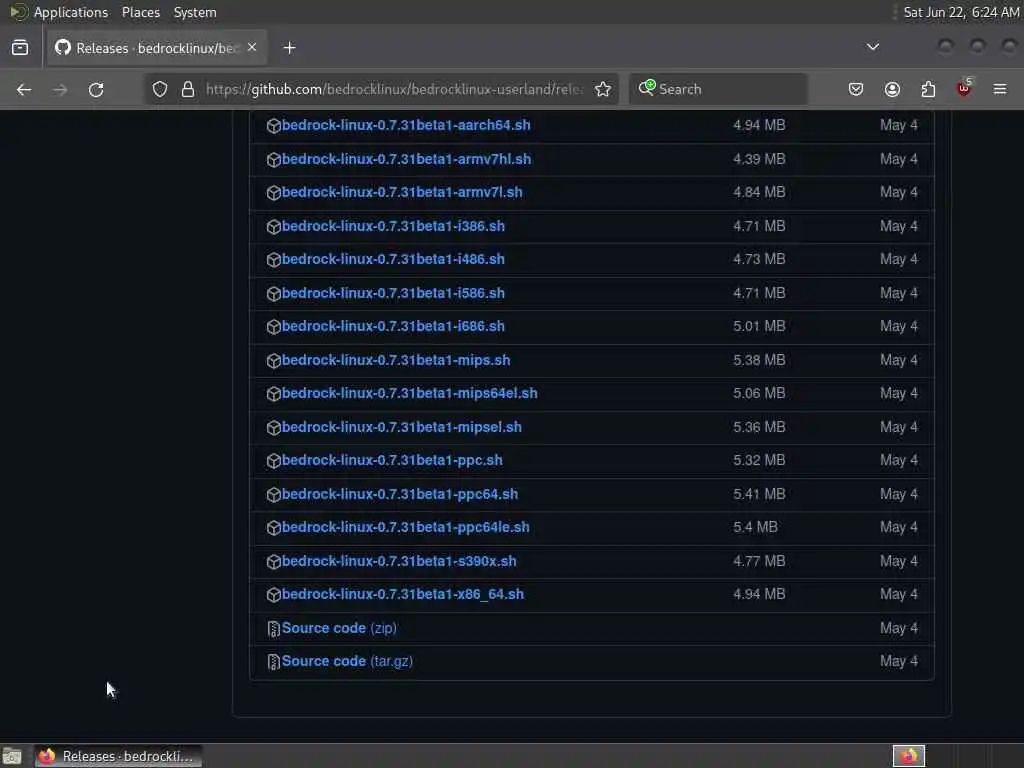Click package icon beside x86_64.sh

pyautogui.click(x=274, y=595)
